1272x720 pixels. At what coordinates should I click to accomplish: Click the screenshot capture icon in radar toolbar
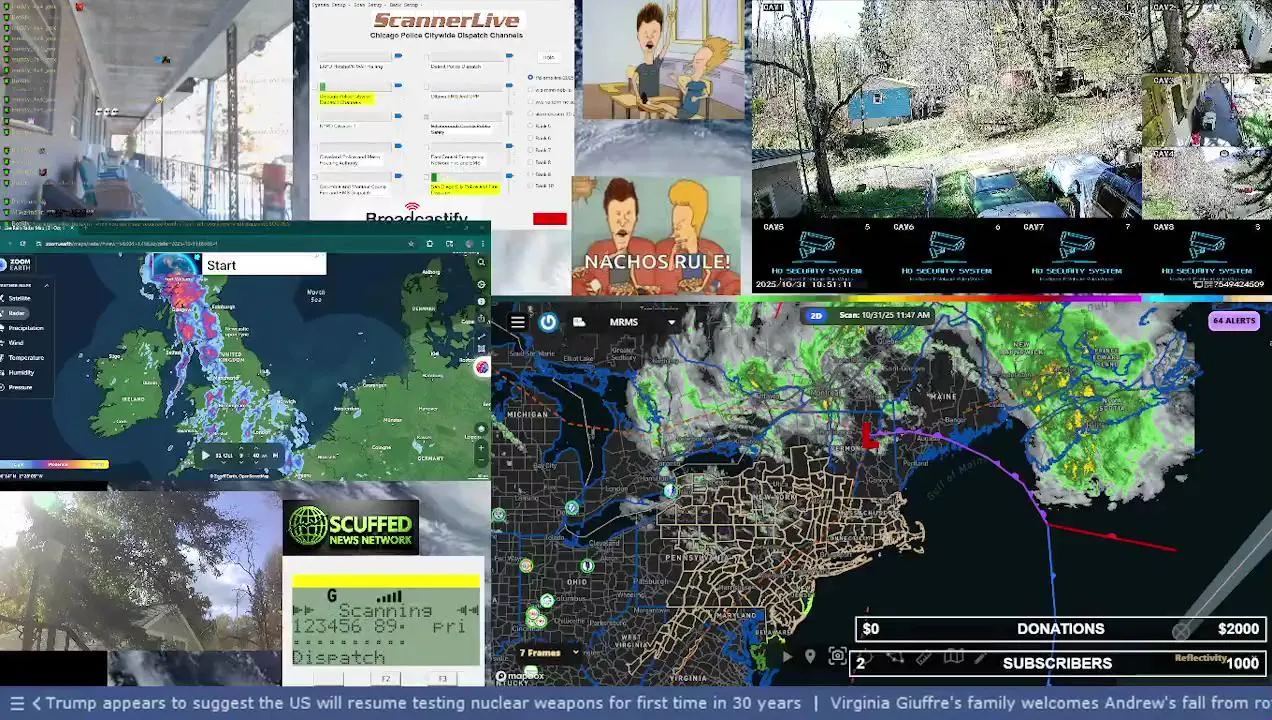pos(837,657)
